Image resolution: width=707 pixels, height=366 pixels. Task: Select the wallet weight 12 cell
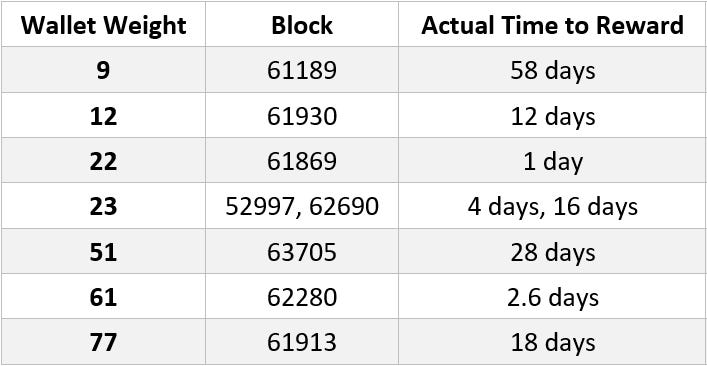pyautogui.click(x=103, y=115)
